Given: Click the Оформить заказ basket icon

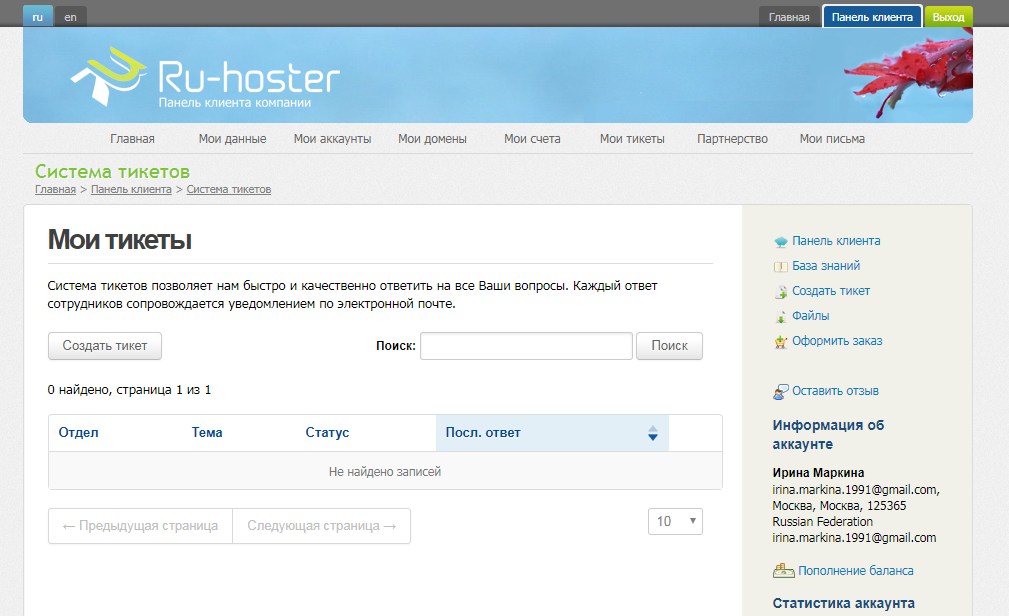Looking at the screenshot, I should (781, 342).
